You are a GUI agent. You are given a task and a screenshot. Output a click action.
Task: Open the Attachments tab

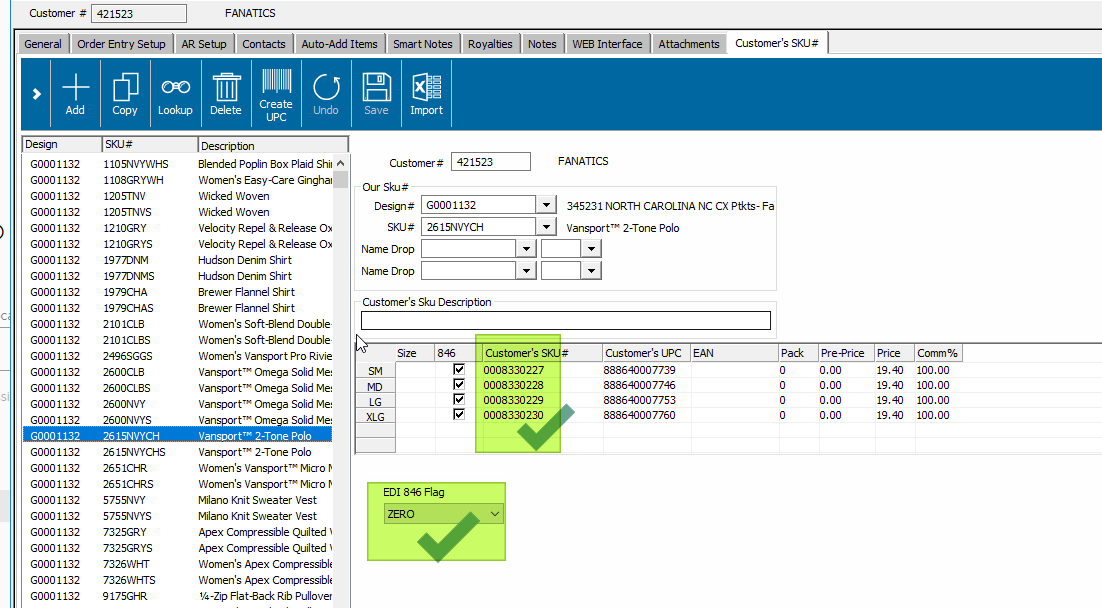(689, 44)
